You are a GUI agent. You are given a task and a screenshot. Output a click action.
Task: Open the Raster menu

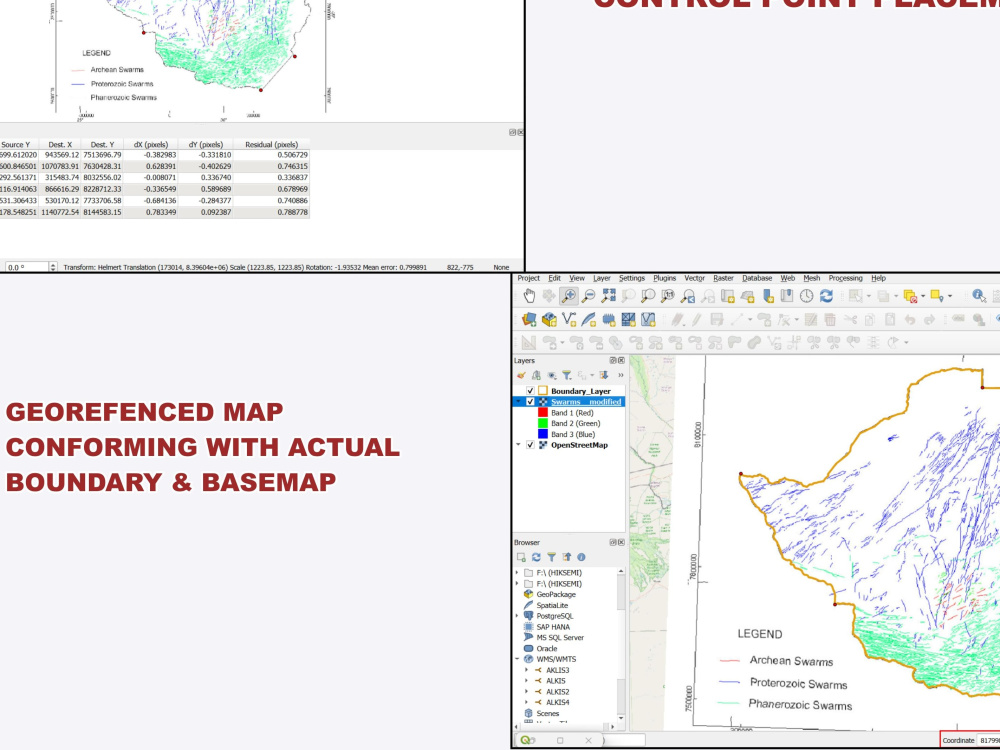pos(723,278)
